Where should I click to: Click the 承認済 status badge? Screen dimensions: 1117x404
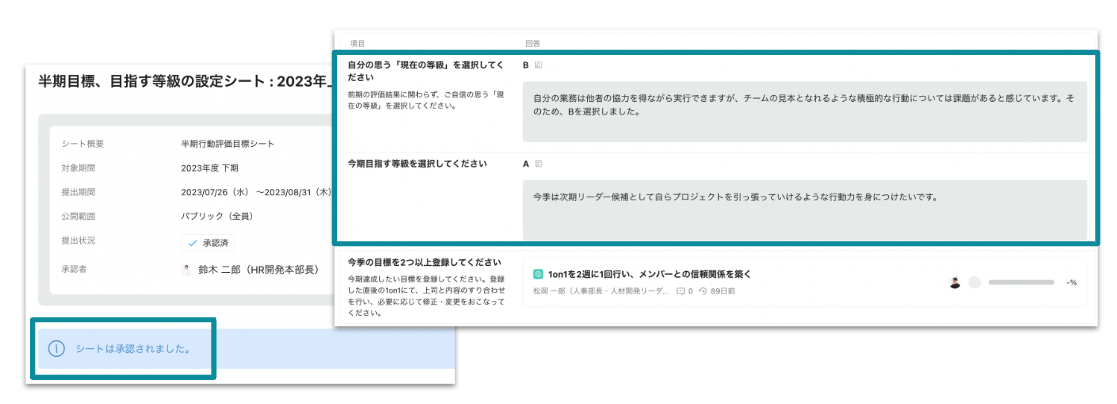[208, 243]
